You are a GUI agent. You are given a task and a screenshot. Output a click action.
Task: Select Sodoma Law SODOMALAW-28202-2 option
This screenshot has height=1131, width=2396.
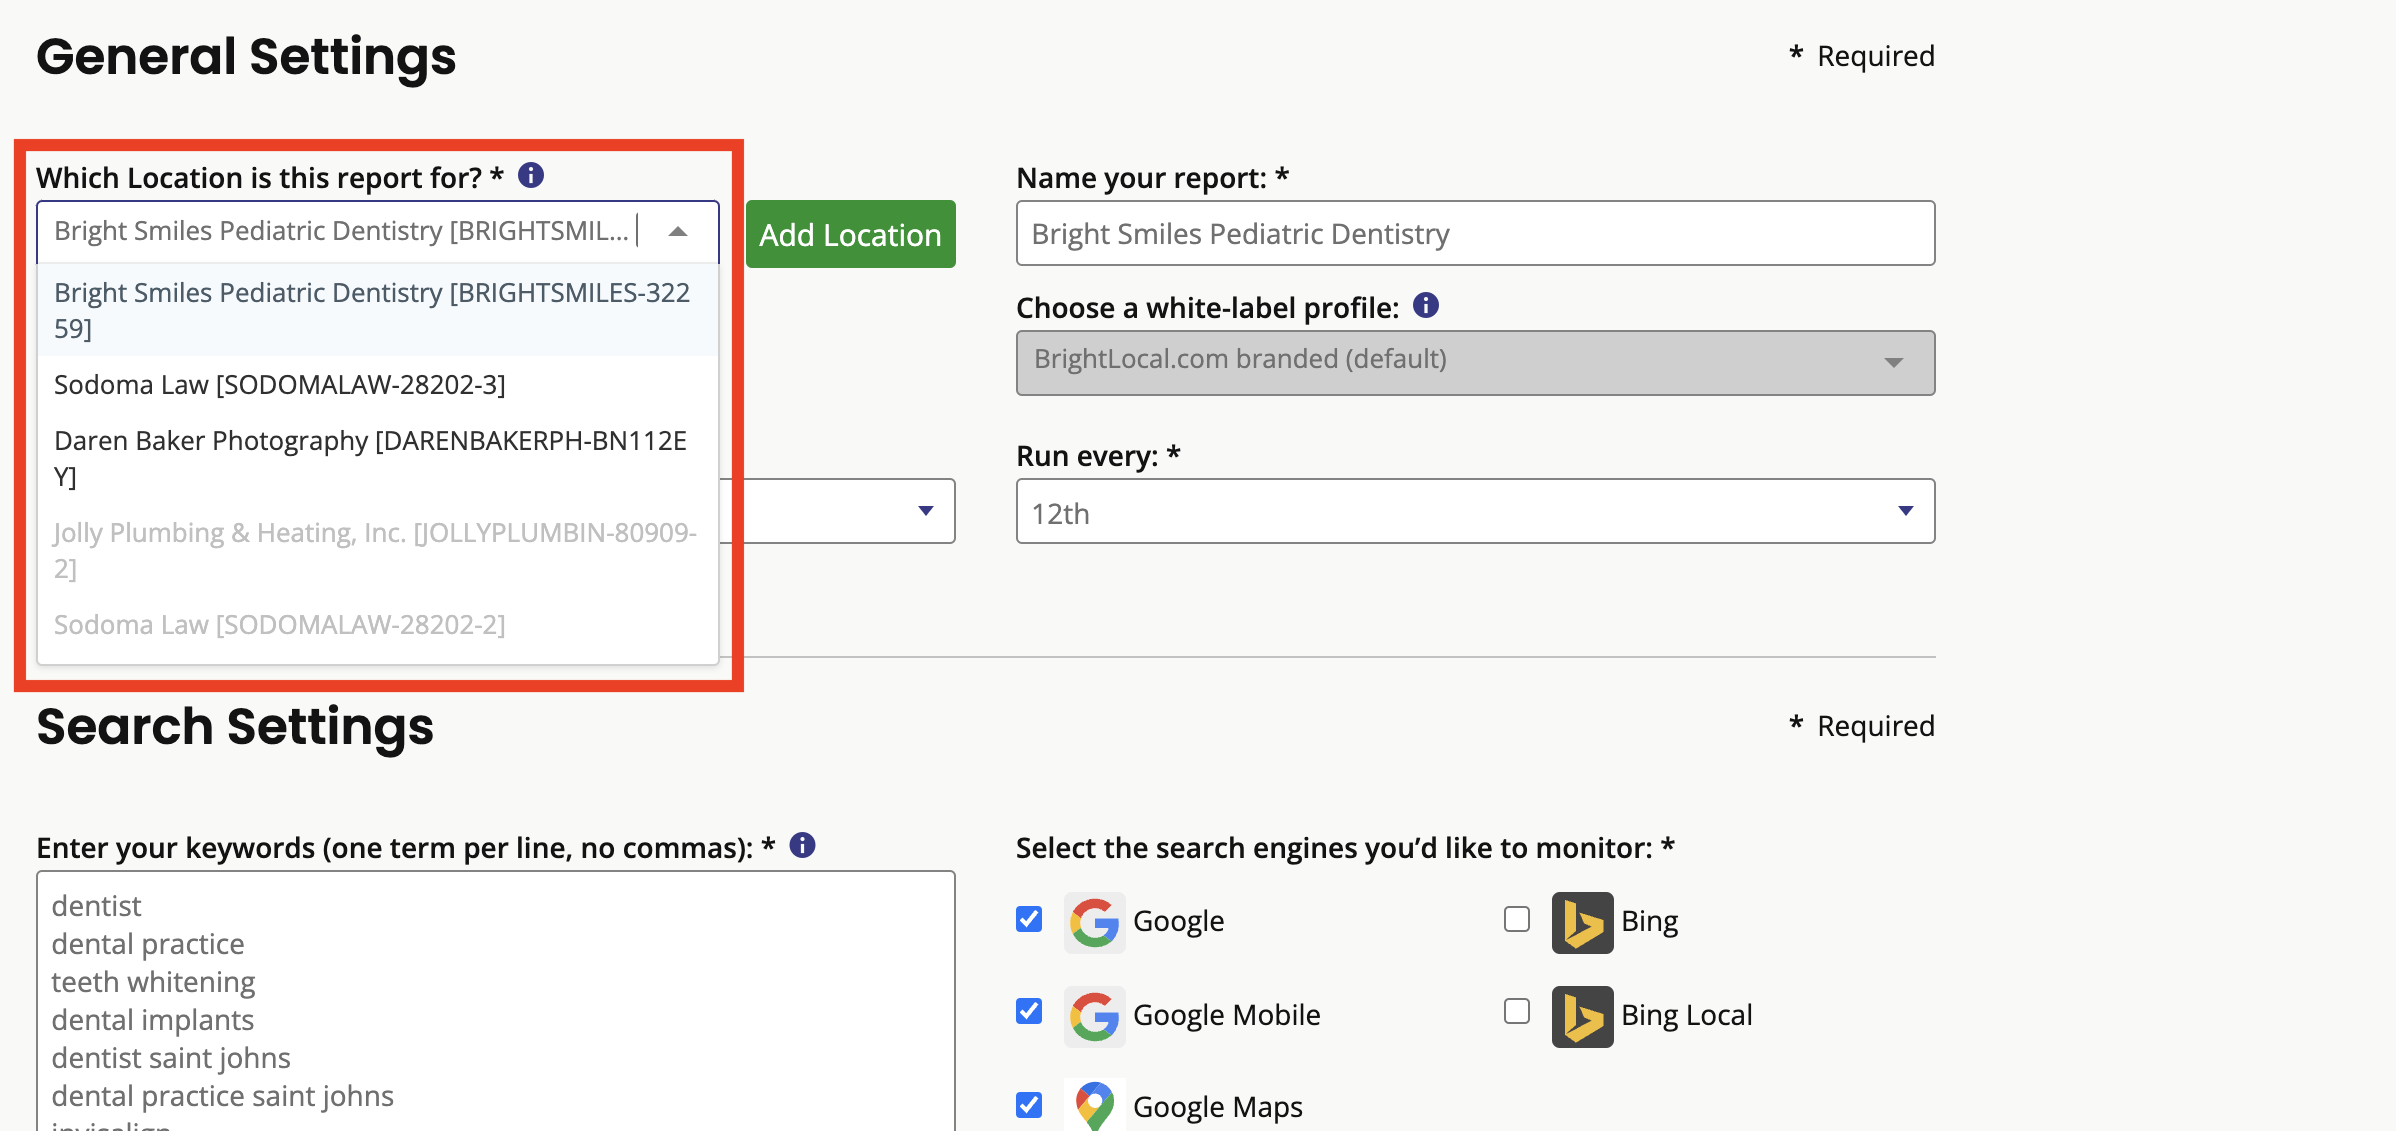378,624
